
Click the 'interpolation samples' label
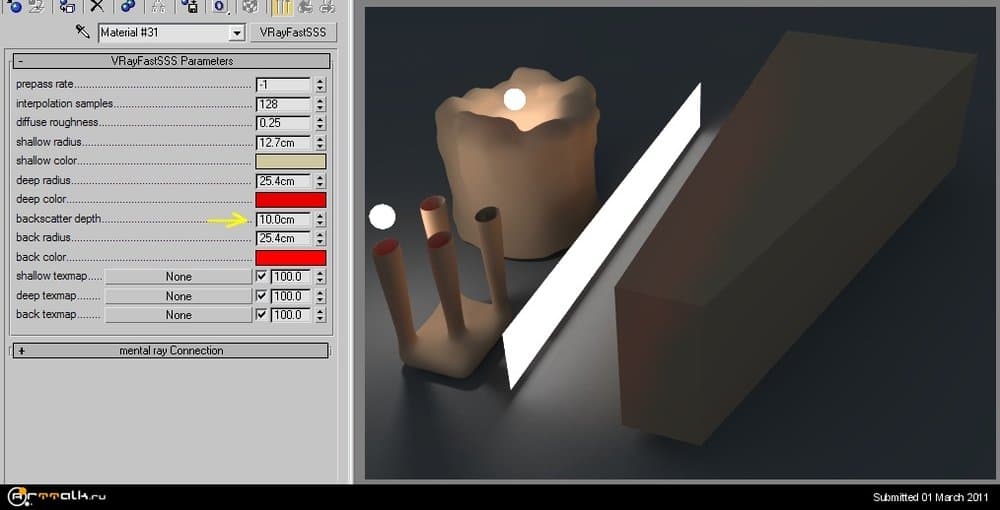pos(64,103)
